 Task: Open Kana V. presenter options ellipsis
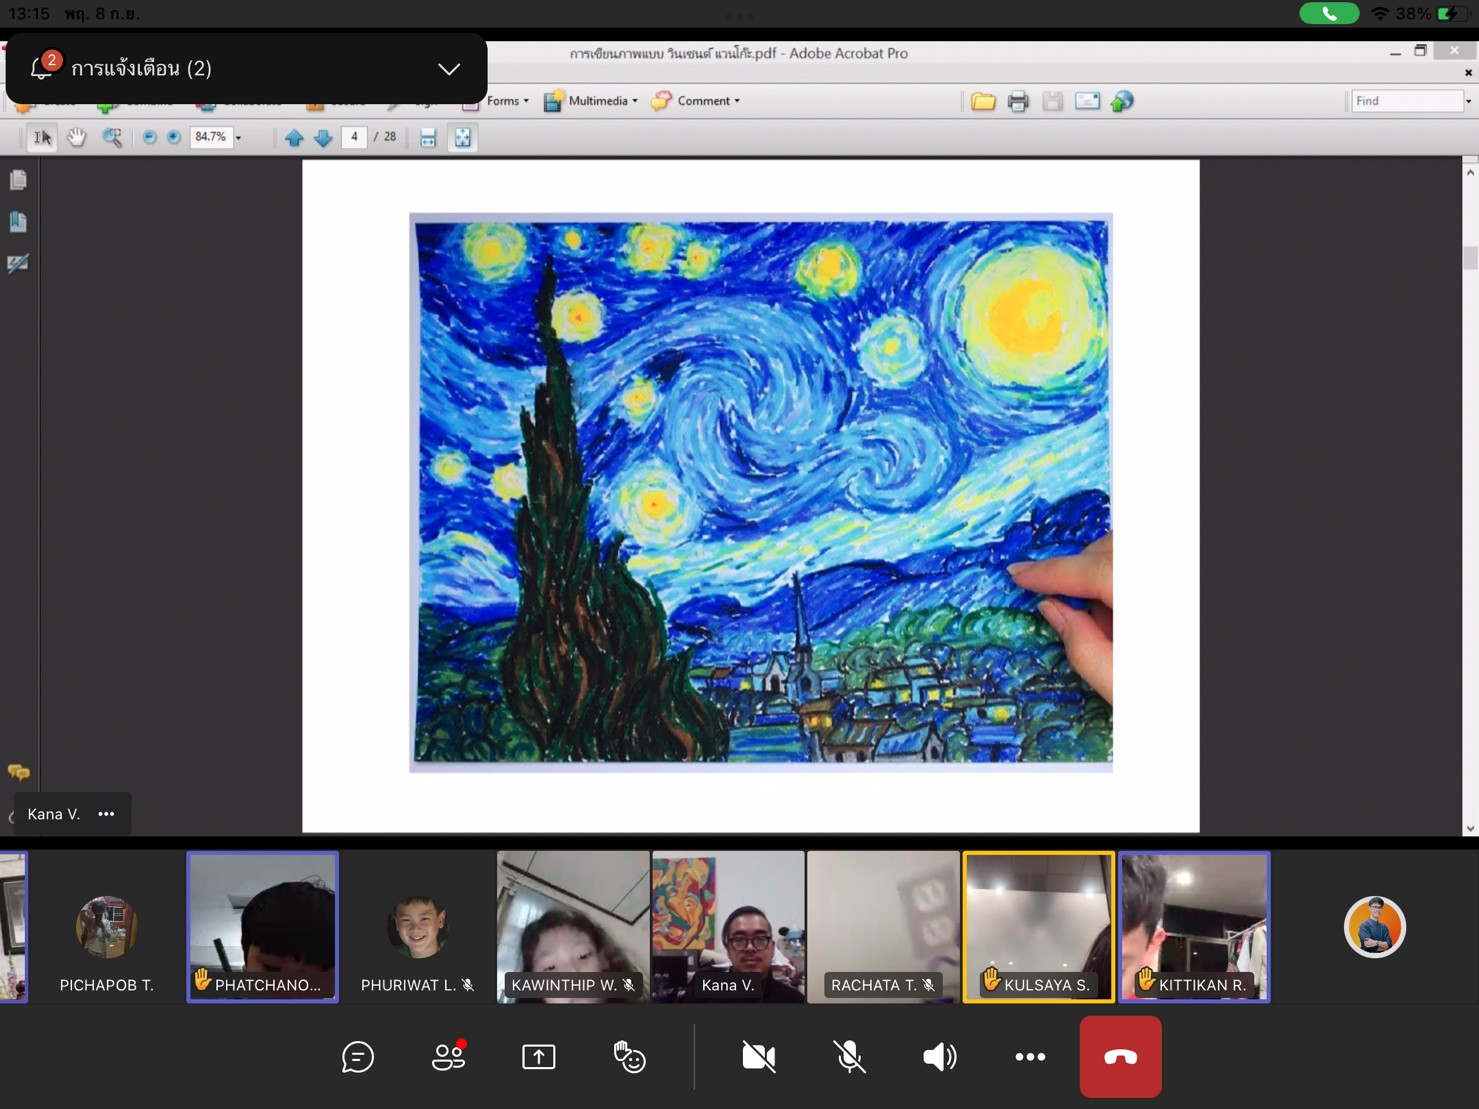[106, 814]
